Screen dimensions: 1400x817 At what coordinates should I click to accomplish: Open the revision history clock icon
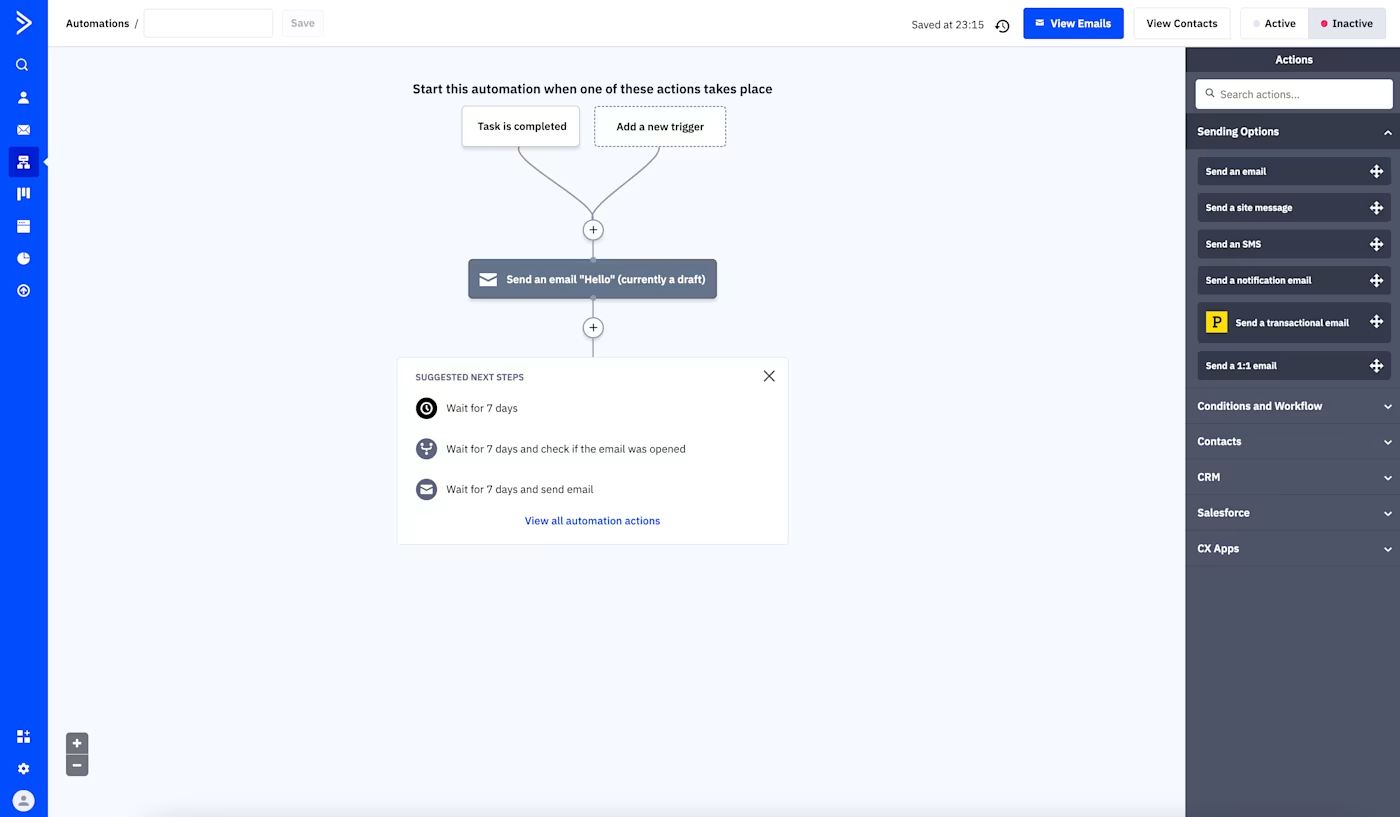click(x=1002, y=25)
